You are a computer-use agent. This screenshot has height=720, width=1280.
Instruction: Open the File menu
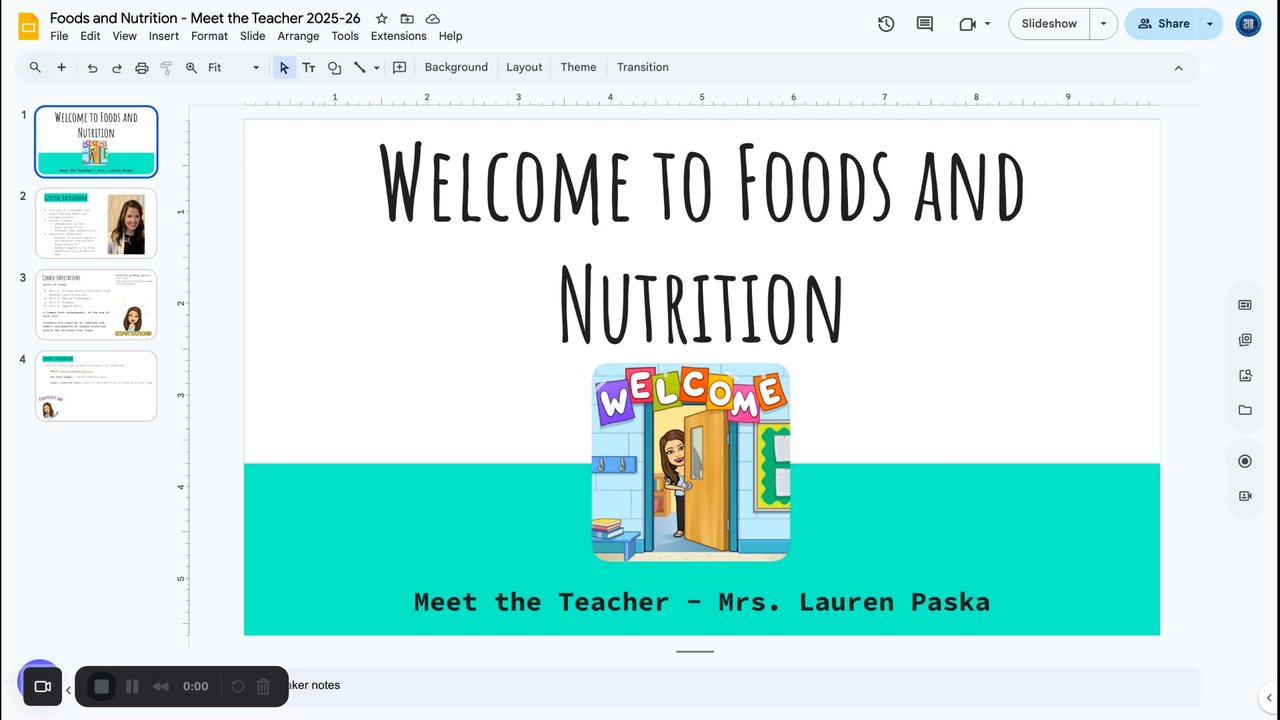click(59, 36)
